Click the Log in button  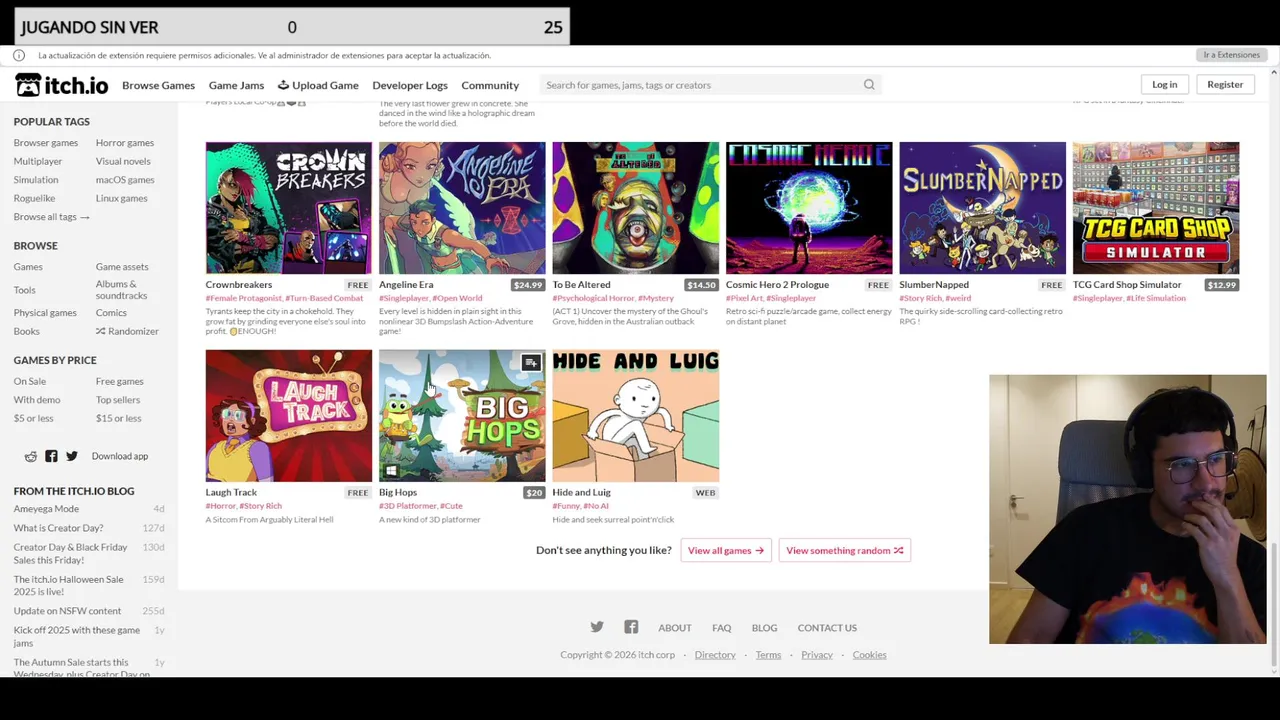1165,84
